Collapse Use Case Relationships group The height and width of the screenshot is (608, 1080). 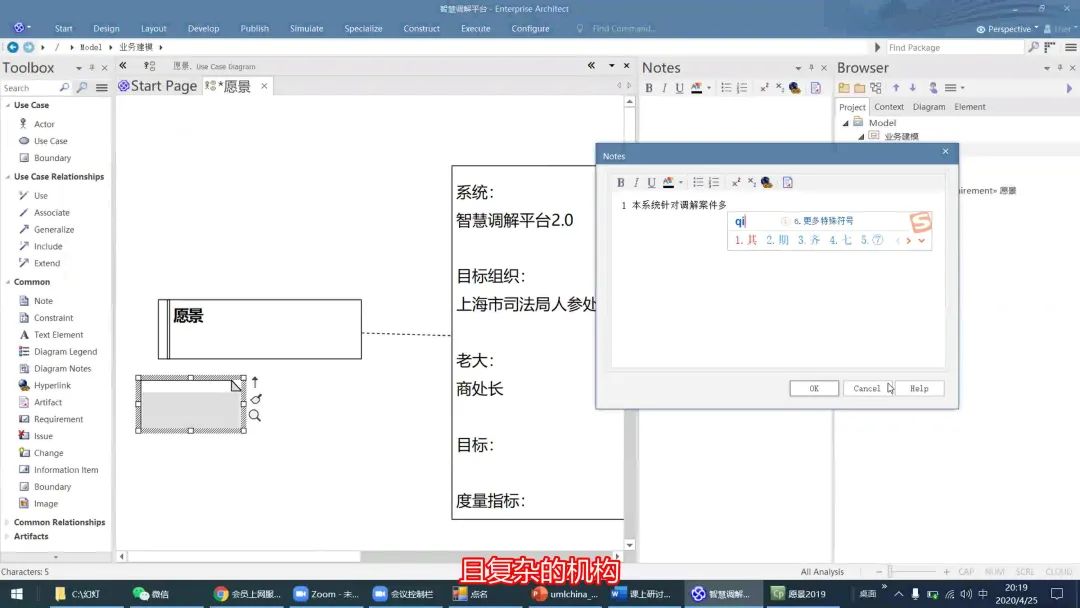(x=8, y=177)
